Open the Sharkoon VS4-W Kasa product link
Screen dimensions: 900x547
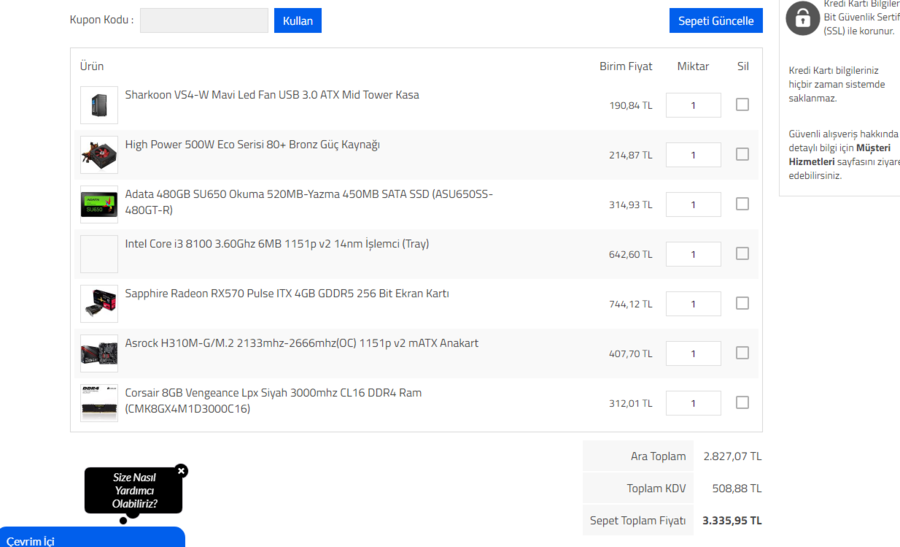point(272,95)
